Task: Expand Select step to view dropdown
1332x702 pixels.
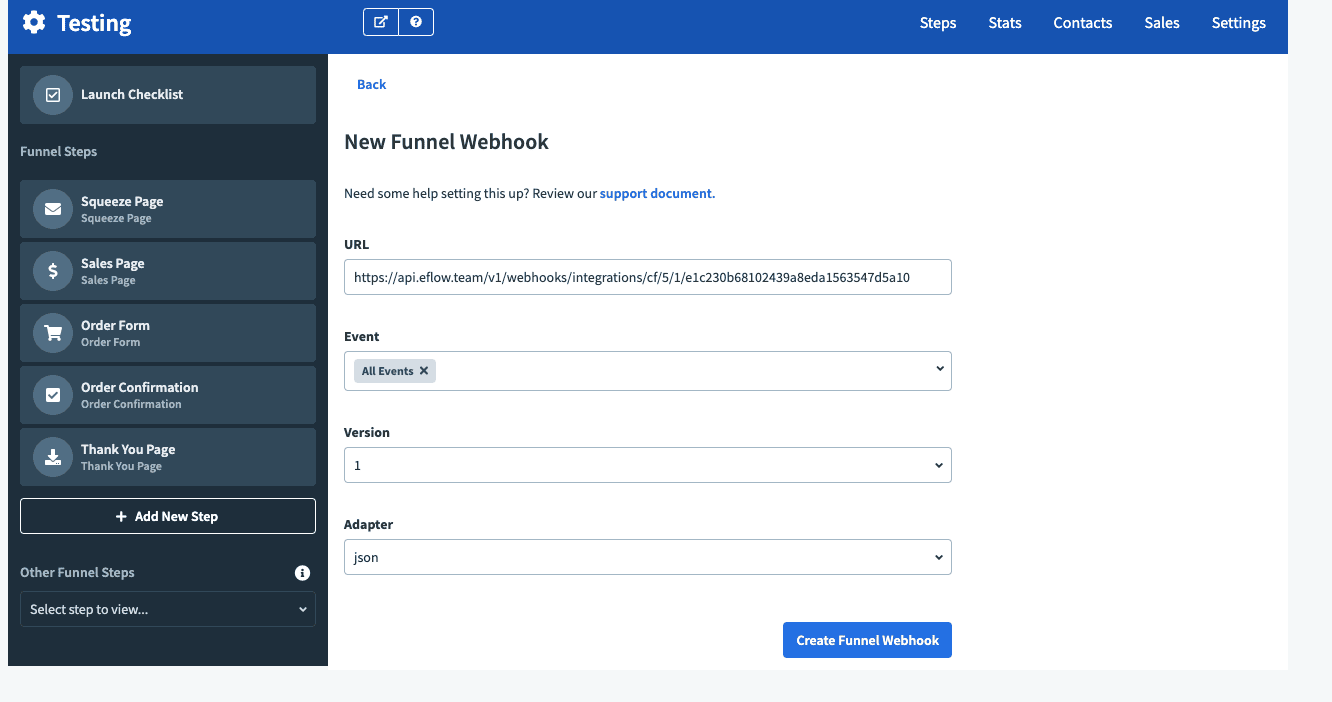Action: (x=168, y=609)
